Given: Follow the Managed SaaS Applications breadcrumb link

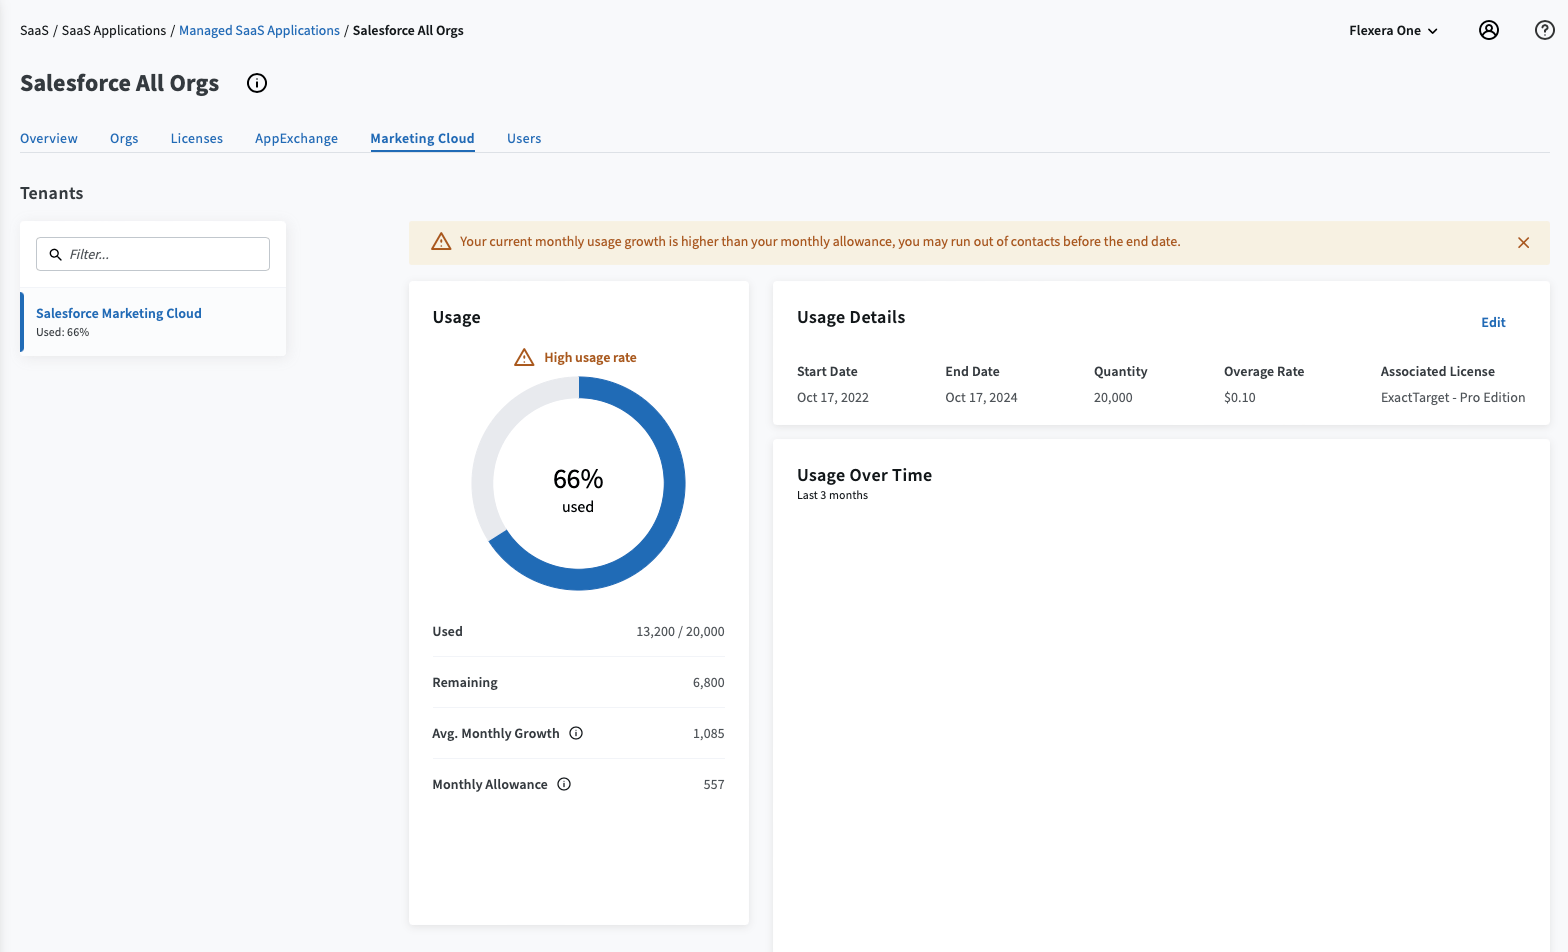Looking at the screenshot, I should 259,31.
